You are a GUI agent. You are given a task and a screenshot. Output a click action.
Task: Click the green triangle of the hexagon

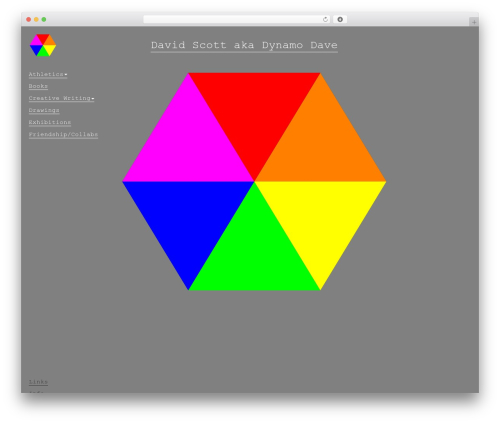click(x=254, y=254)
